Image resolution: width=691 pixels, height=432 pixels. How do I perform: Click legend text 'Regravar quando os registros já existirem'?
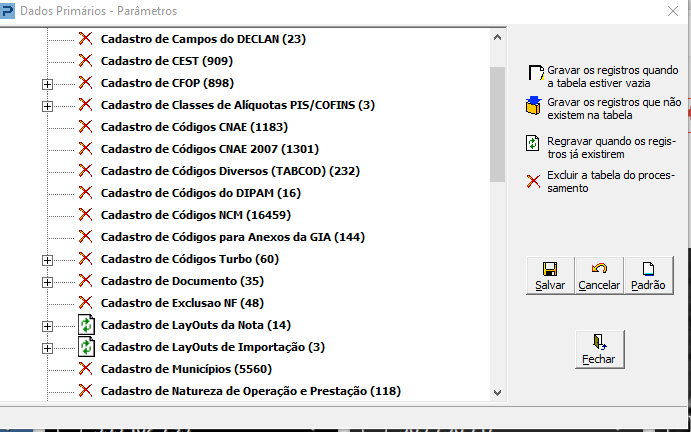(611, 148)
